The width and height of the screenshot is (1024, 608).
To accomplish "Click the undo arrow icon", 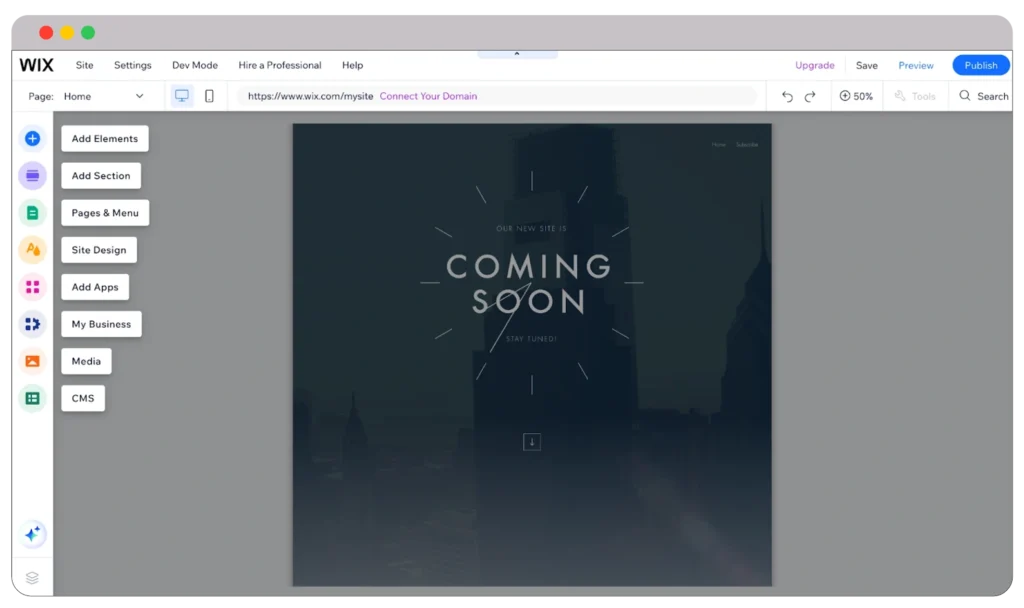I will 787,96.
